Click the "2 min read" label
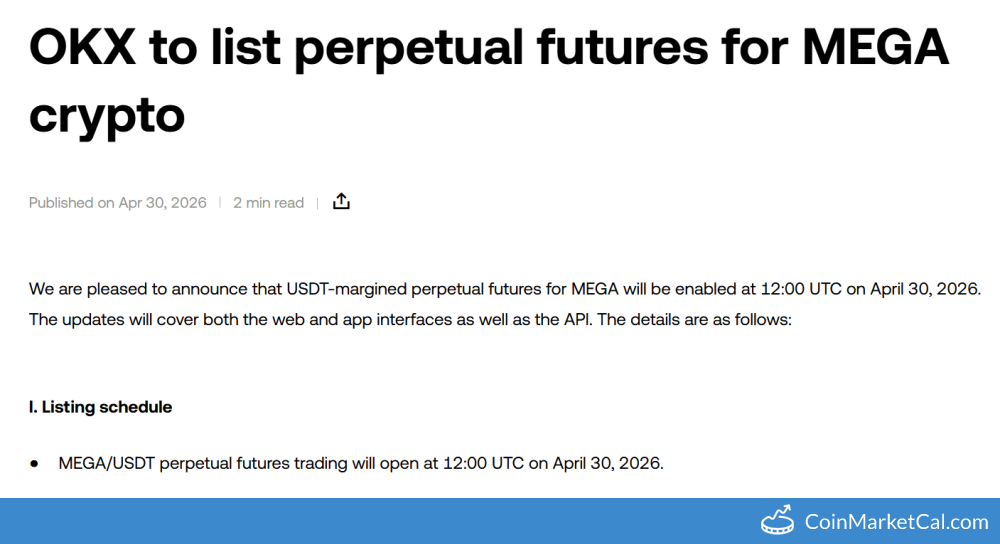Image resolution: width=1000 pixels, height=544 pixels. click(268, 203)
